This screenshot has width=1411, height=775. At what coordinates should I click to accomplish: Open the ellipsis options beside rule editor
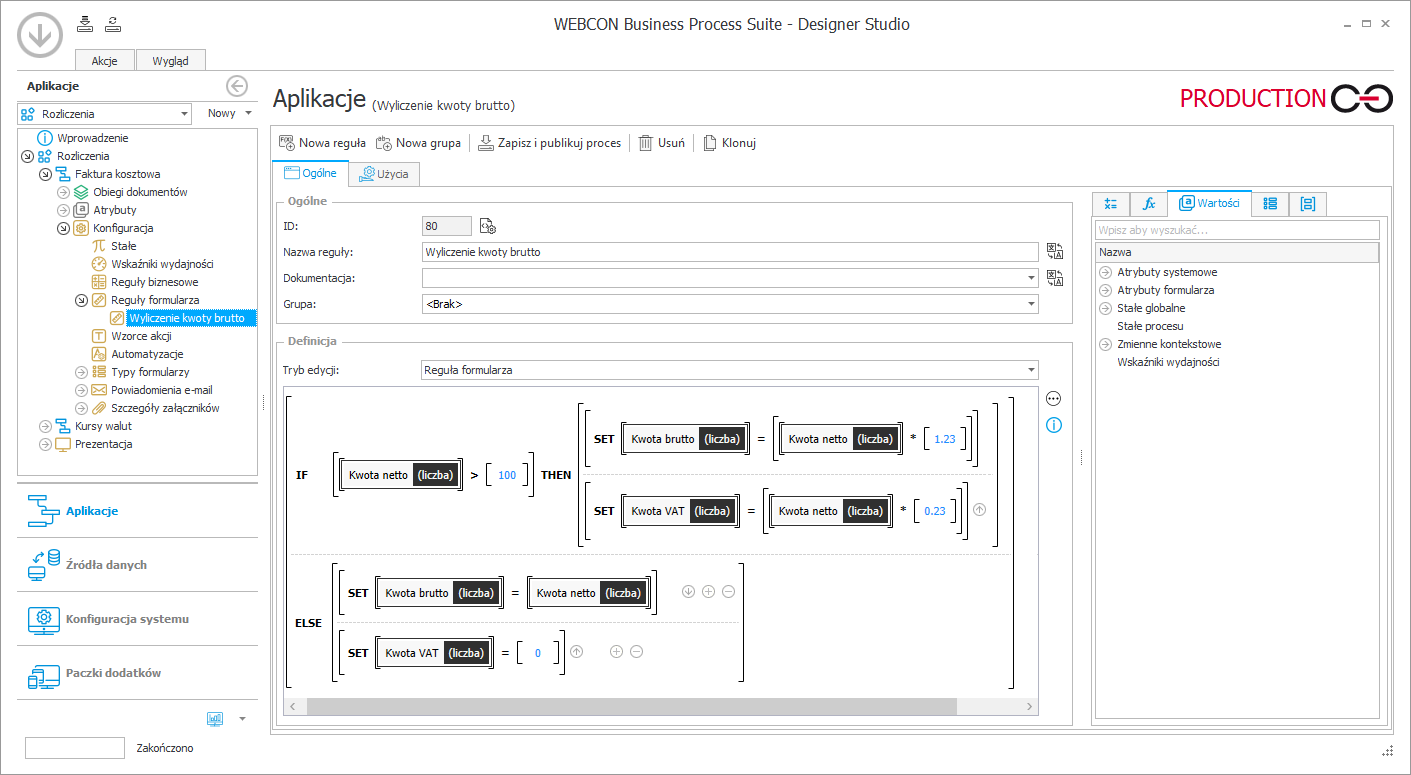point(1053,398)
